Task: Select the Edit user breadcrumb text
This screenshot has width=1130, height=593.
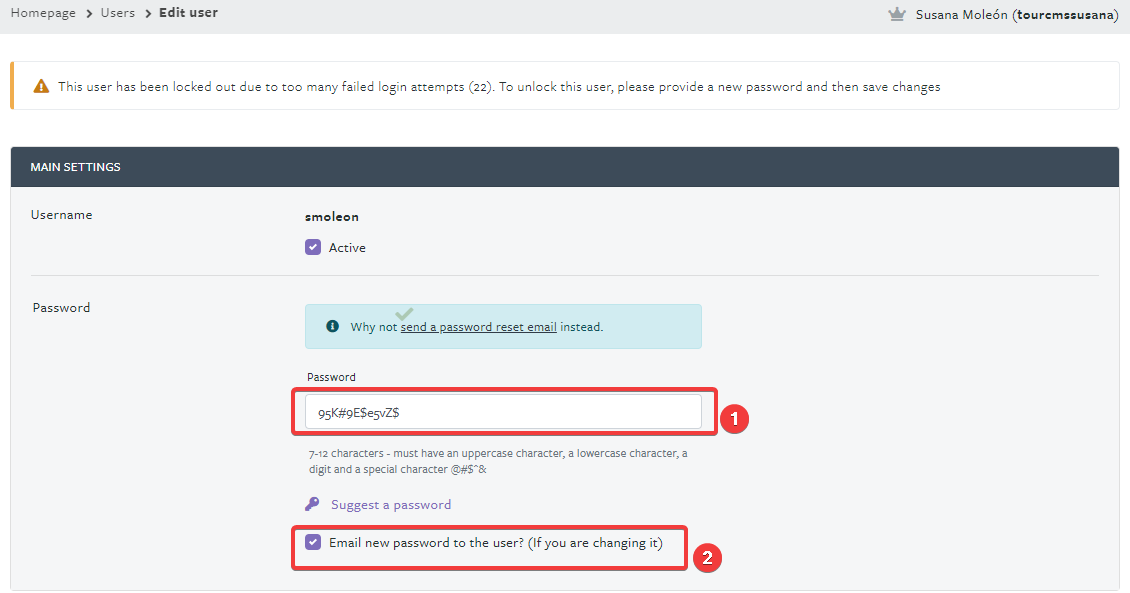Action: click(188, 13)
